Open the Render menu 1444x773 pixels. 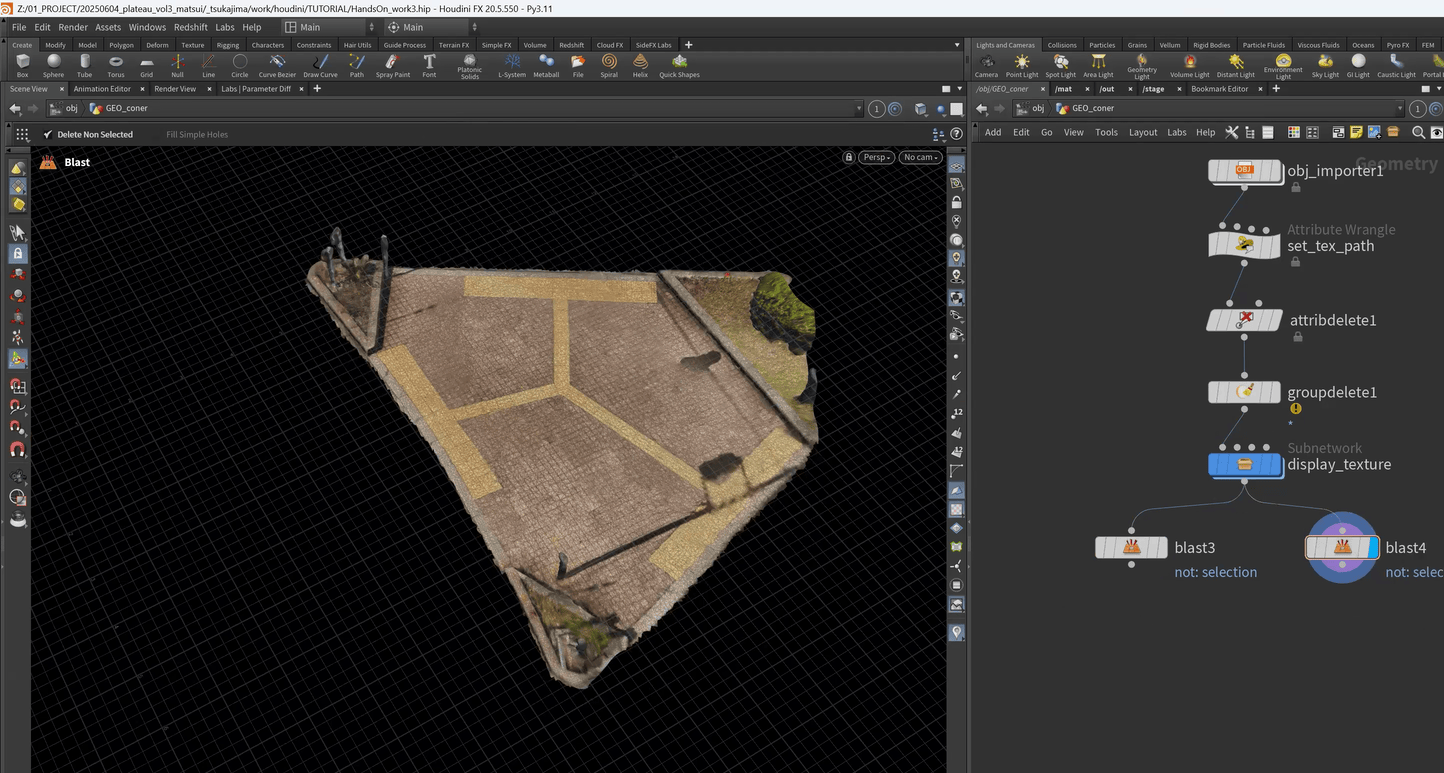click(73, 27)
